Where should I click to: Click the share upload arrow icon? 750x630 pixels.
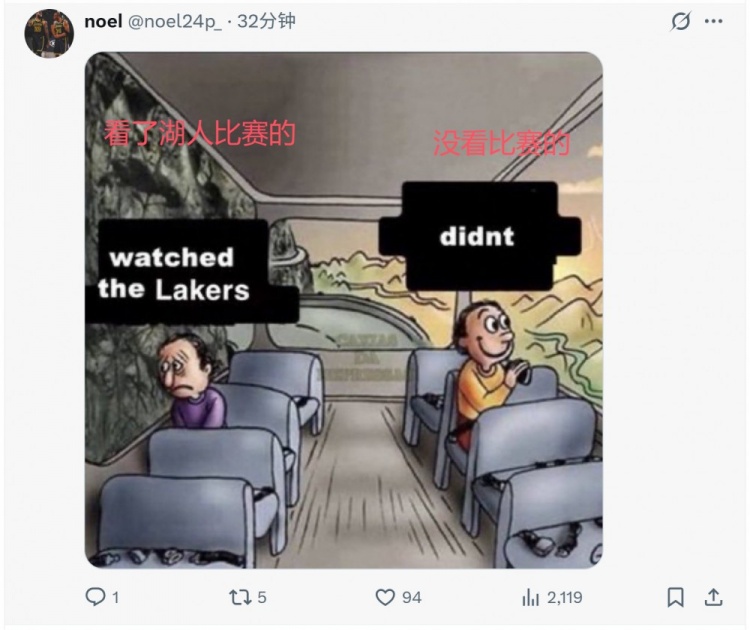point(713,597)
